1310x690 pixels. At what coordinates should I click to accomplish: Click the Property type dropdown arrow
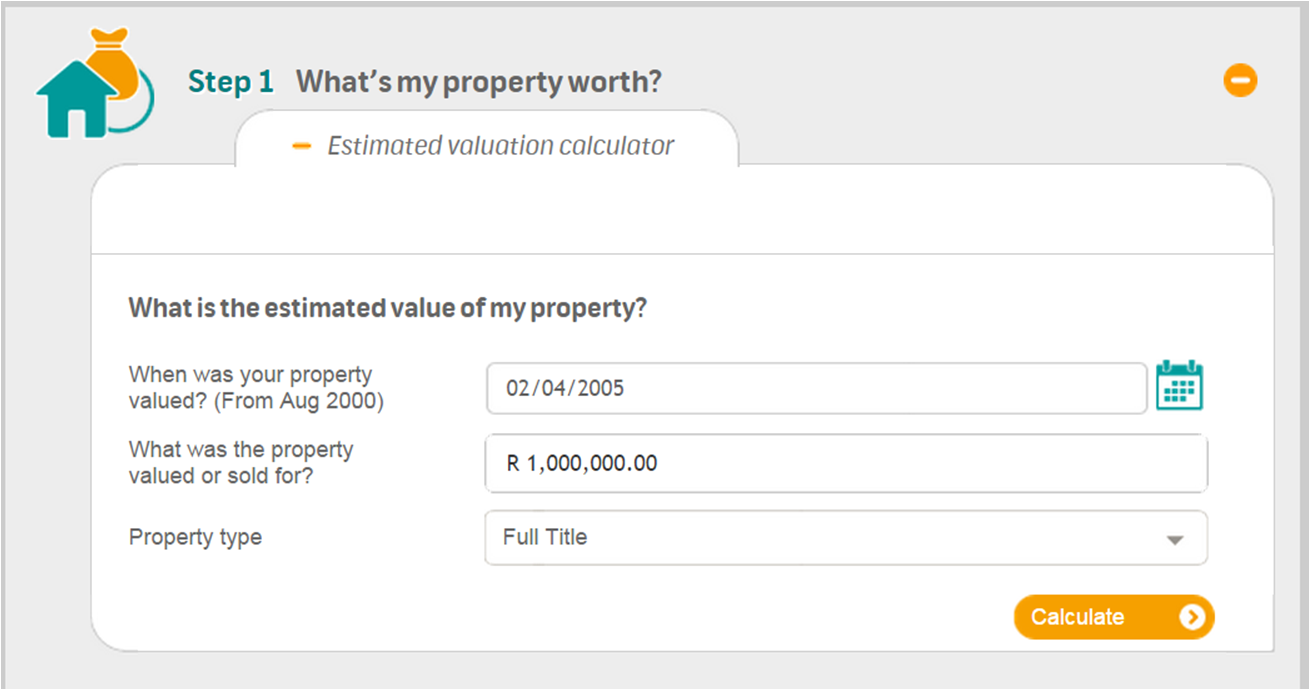coord(1175,540)
